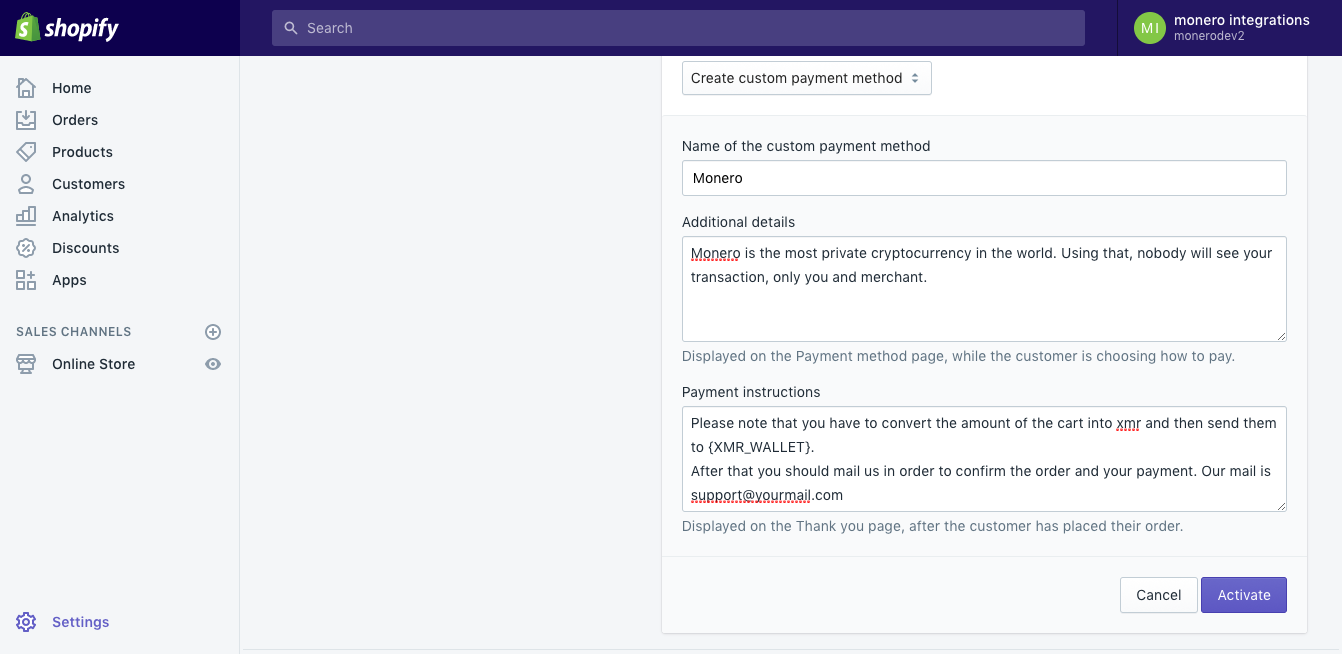This screenshot has width=1342, height=654.
Task: Go to Customers section
Action: point(88,184)
